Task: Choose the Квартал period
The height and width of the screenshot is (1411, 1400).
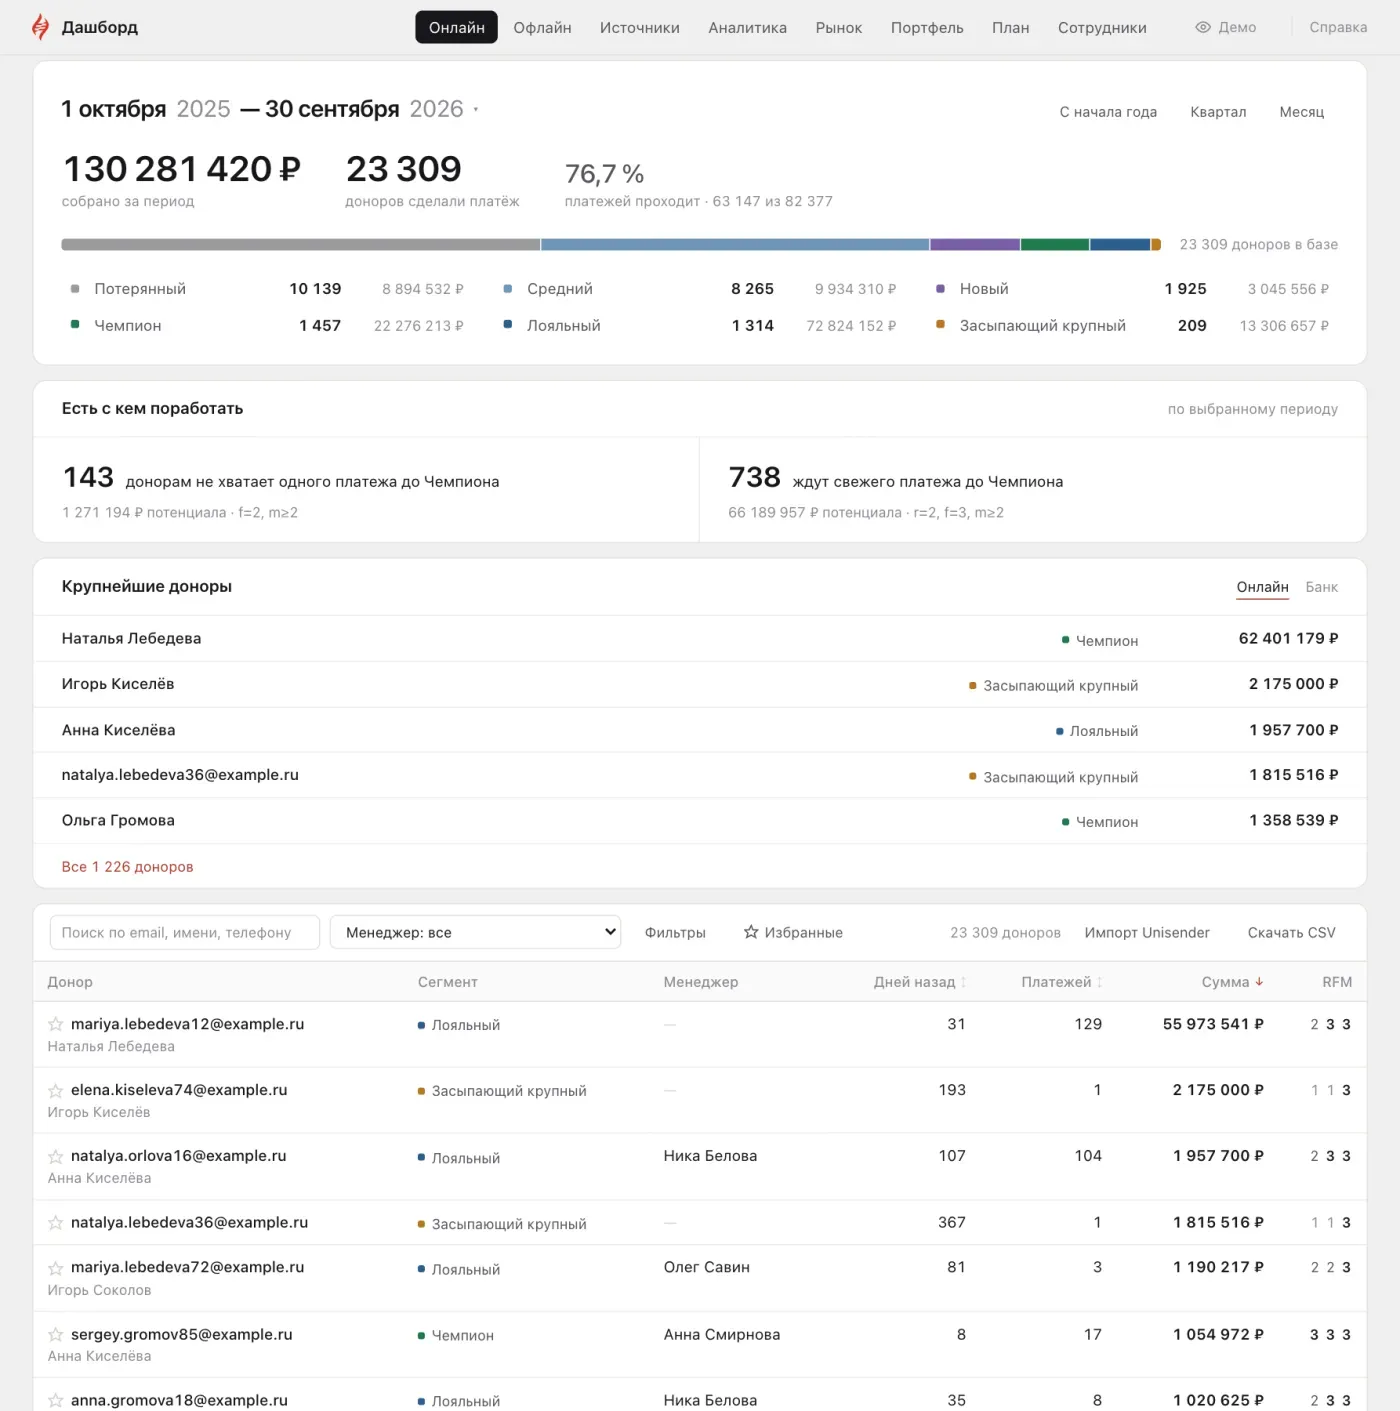Action: 1218,112
